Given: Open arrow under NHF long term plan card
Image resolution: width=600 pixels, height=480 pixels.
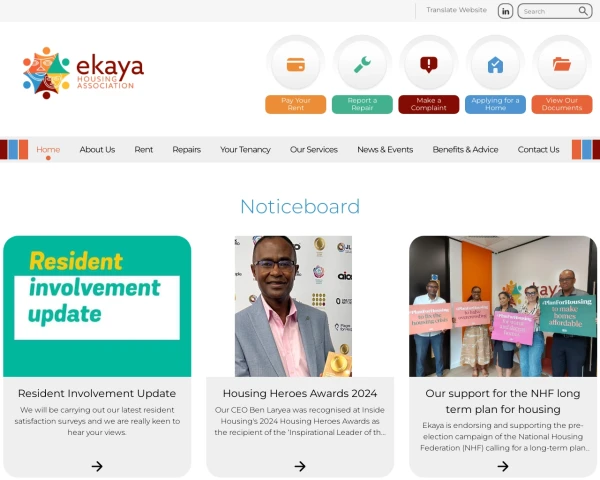Looking at the screenshot, I should click(x=503, y=466).
